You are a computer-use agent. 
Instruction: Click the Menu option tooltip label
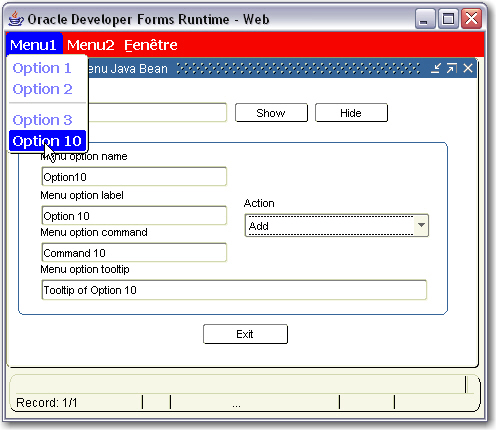85,269
